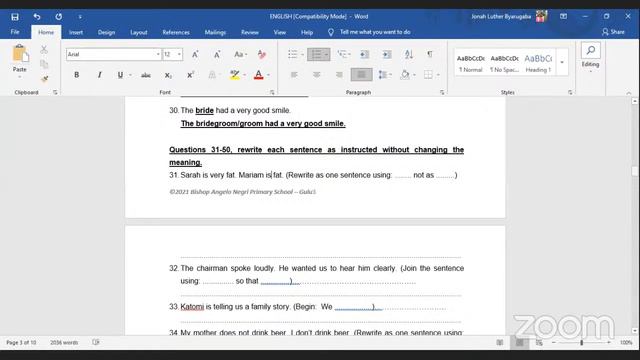
Task: Switch to the Design tab
Action: (x=106, y=32)
